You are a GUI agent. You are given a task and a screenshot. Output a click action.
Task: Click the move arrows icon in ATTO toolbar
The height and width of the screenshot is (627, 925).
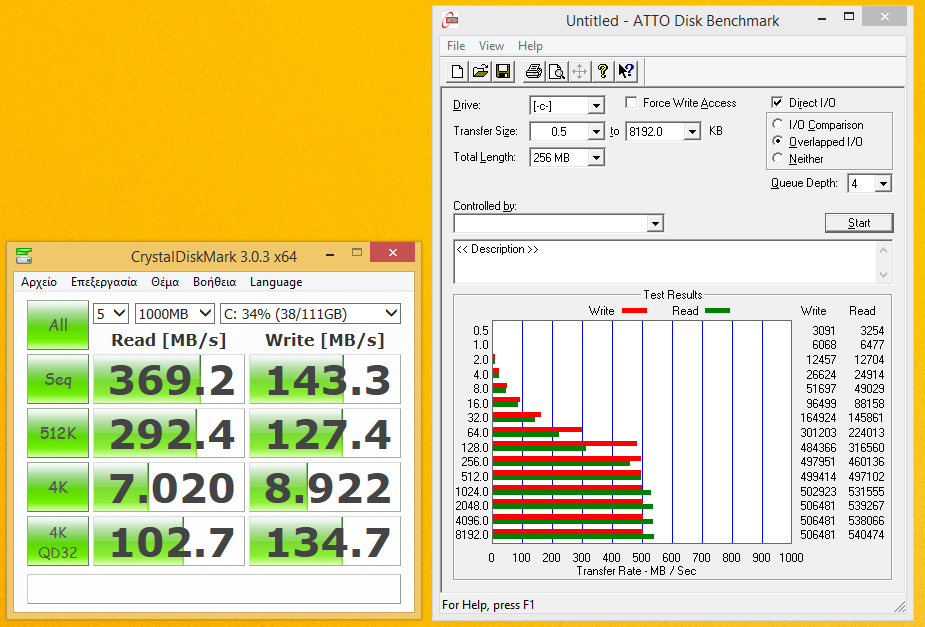580,71
